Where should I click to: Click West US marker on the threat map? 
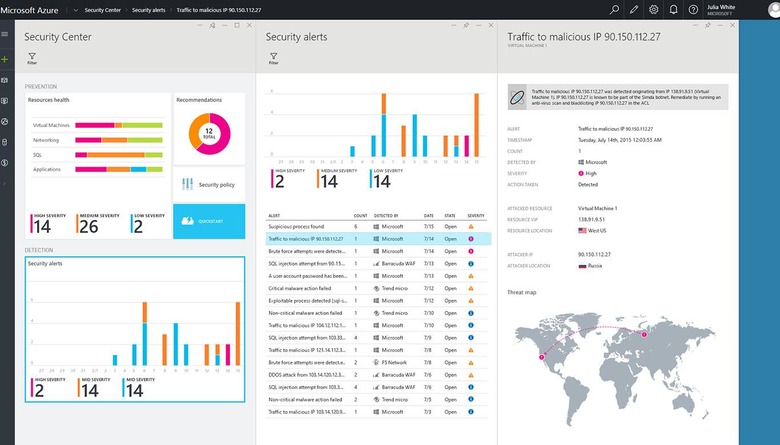(542, 357)
